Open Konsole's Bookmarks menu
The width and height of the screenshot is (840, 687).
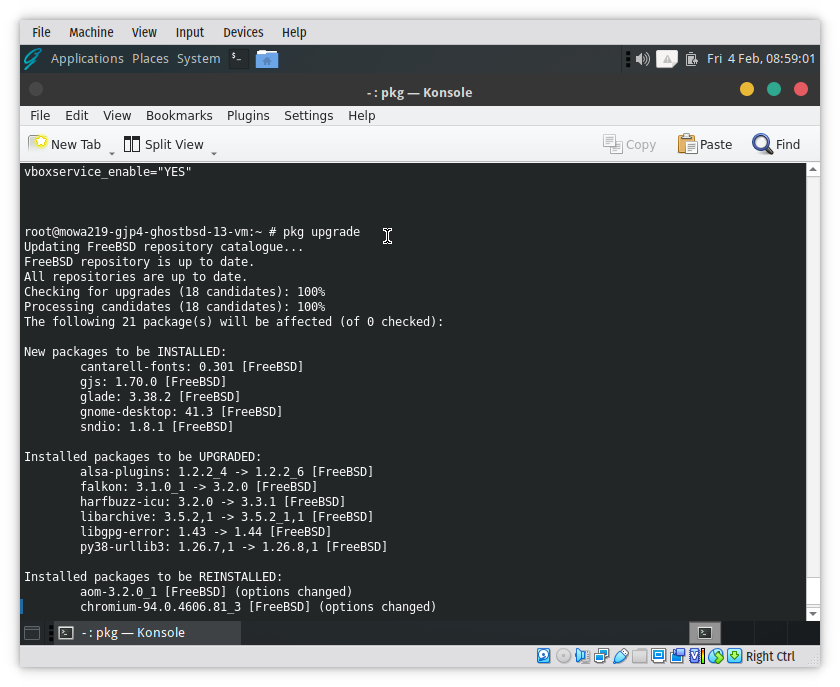179,115
